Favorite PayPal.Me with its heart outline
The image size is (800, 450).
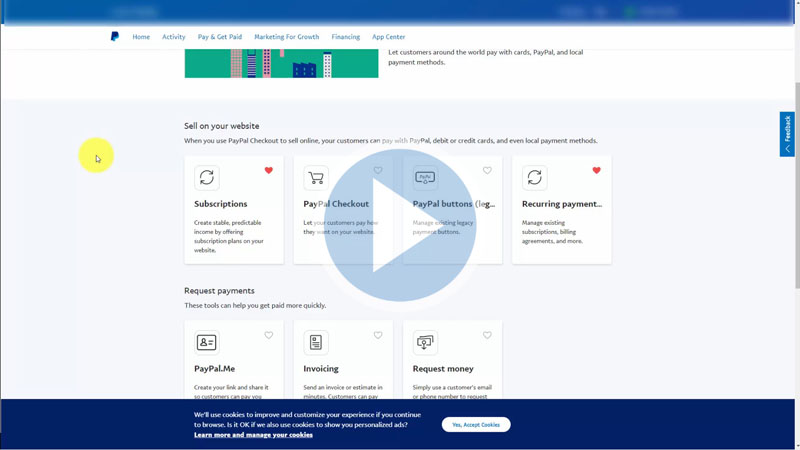[268, 336]
